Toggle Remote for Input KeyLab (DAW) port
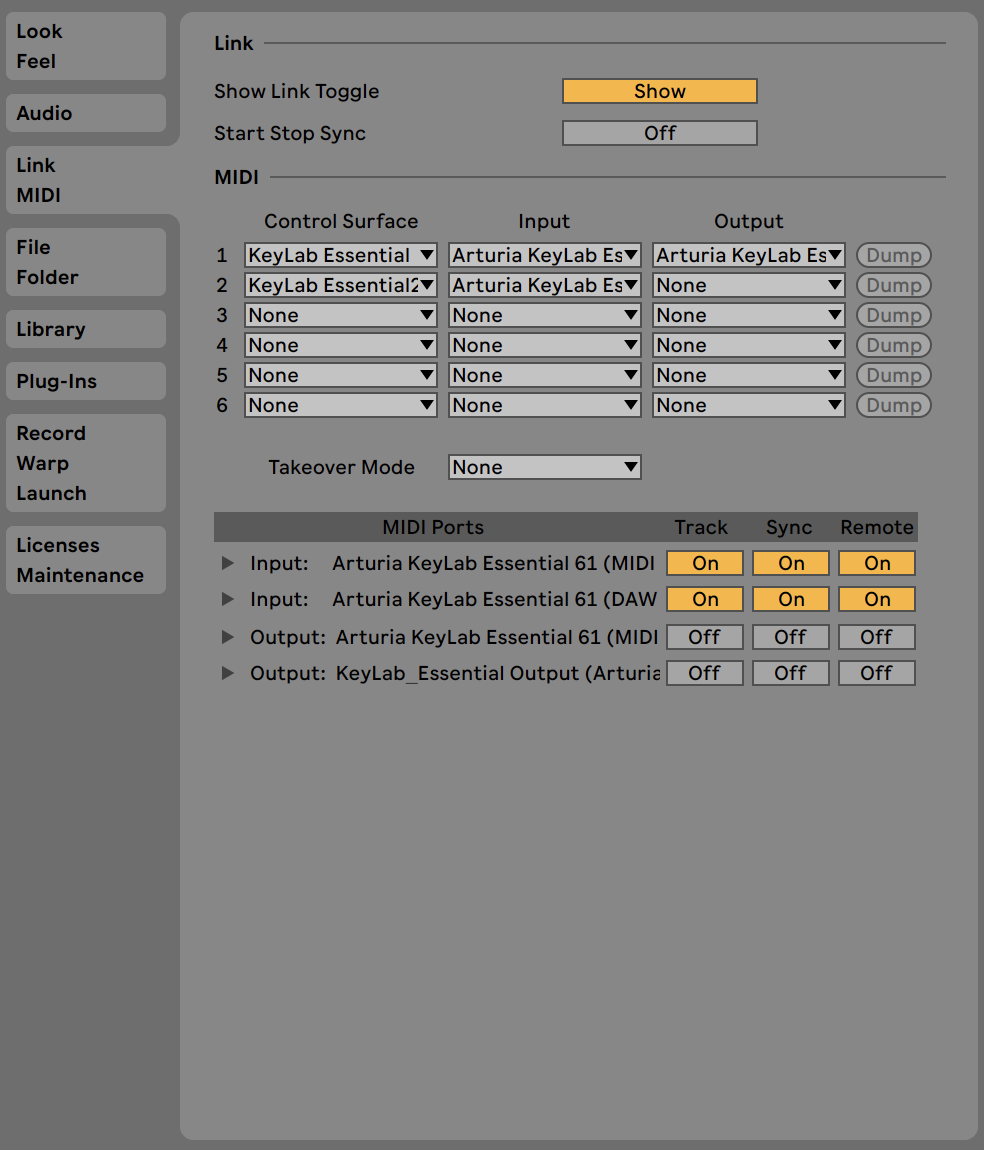 877,599
